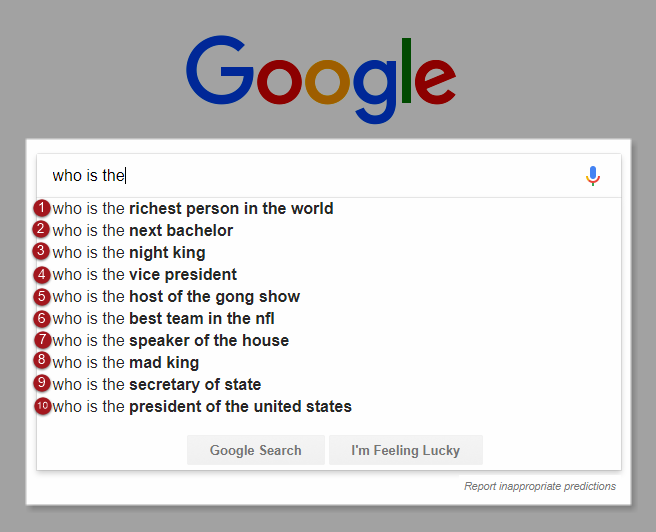Pick the 'mad king' suggestion
The width and height of the screenshot is (656, 532).
(x=126, y=363)
